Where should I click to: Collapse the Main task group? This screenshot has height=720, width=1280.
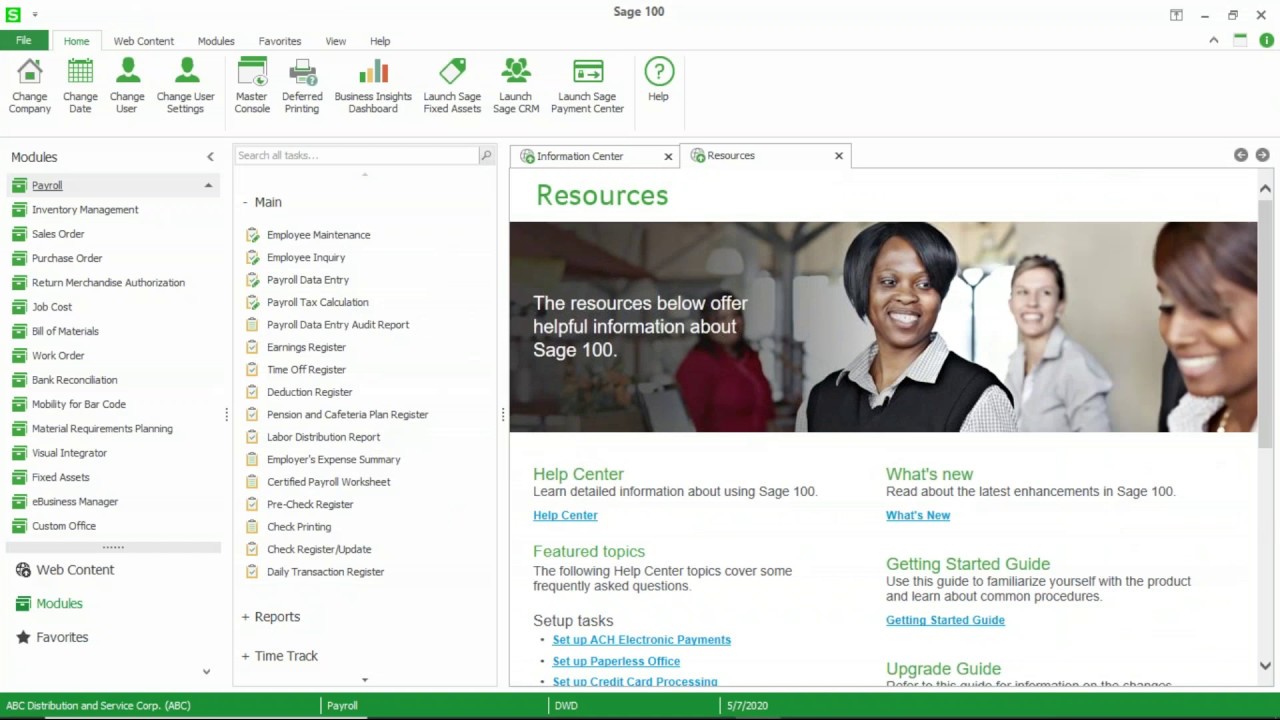click(x=245, y=202)
